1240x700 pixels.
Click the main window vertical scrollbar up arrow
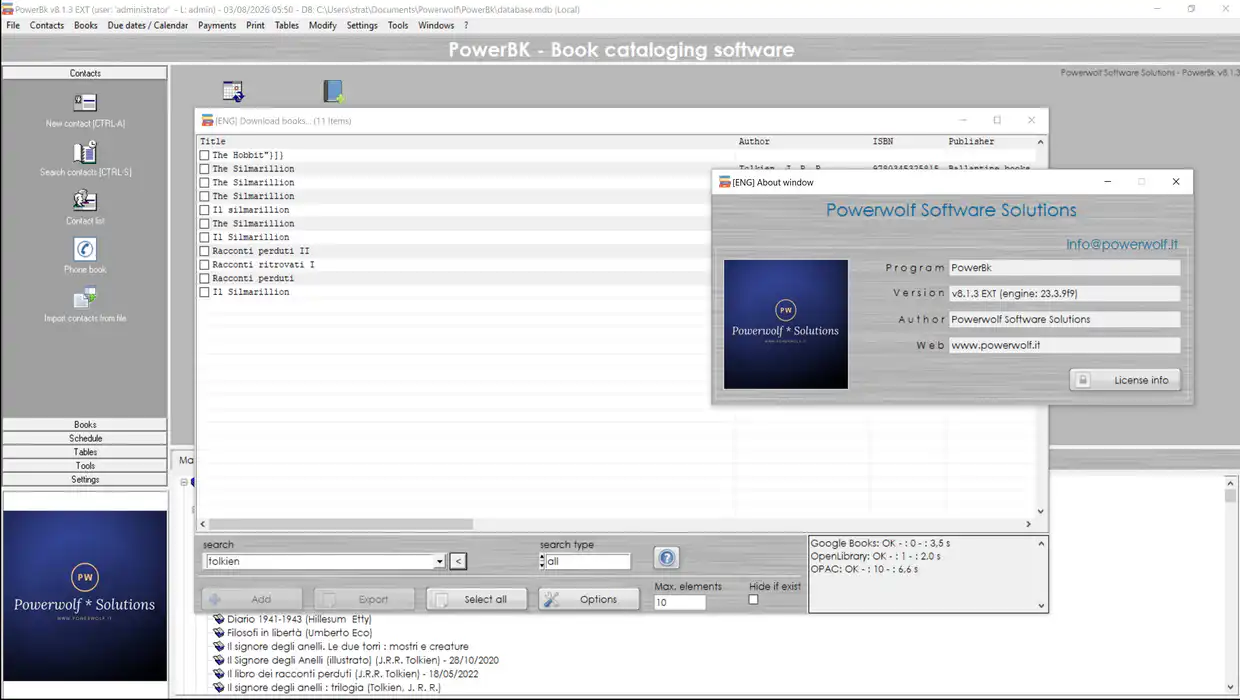(x=1231, y=484)
